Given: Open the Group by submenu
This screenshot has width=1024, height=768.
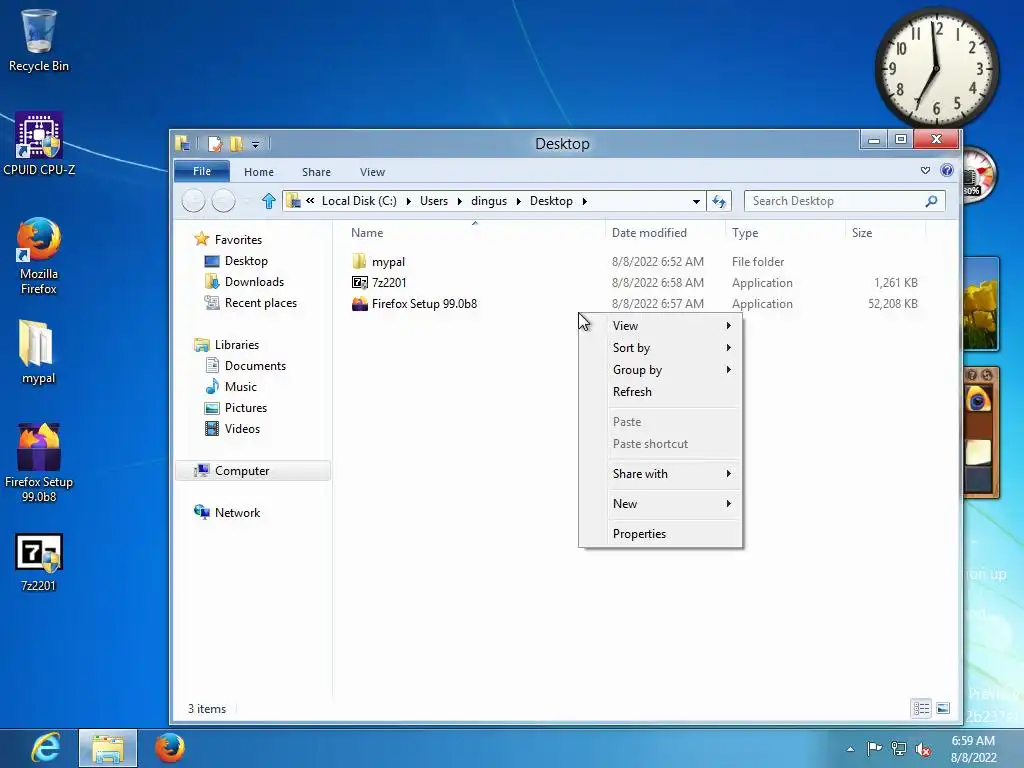Looking at the screenshot, I should pos(660,370).
